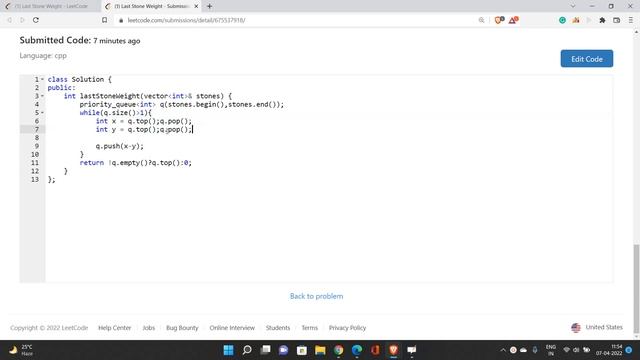Image resolution: width=640 pixels, height=360 pixels.
Task: Open the Bug Bounty footer link
Action: coord(182,328)
